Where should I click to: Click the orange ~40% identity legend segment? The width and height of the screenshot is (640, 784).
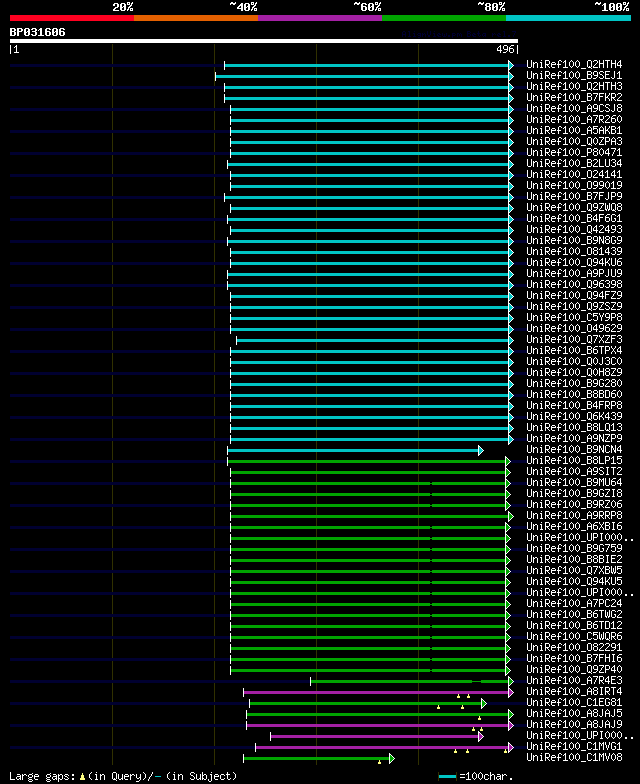point(196,18)
